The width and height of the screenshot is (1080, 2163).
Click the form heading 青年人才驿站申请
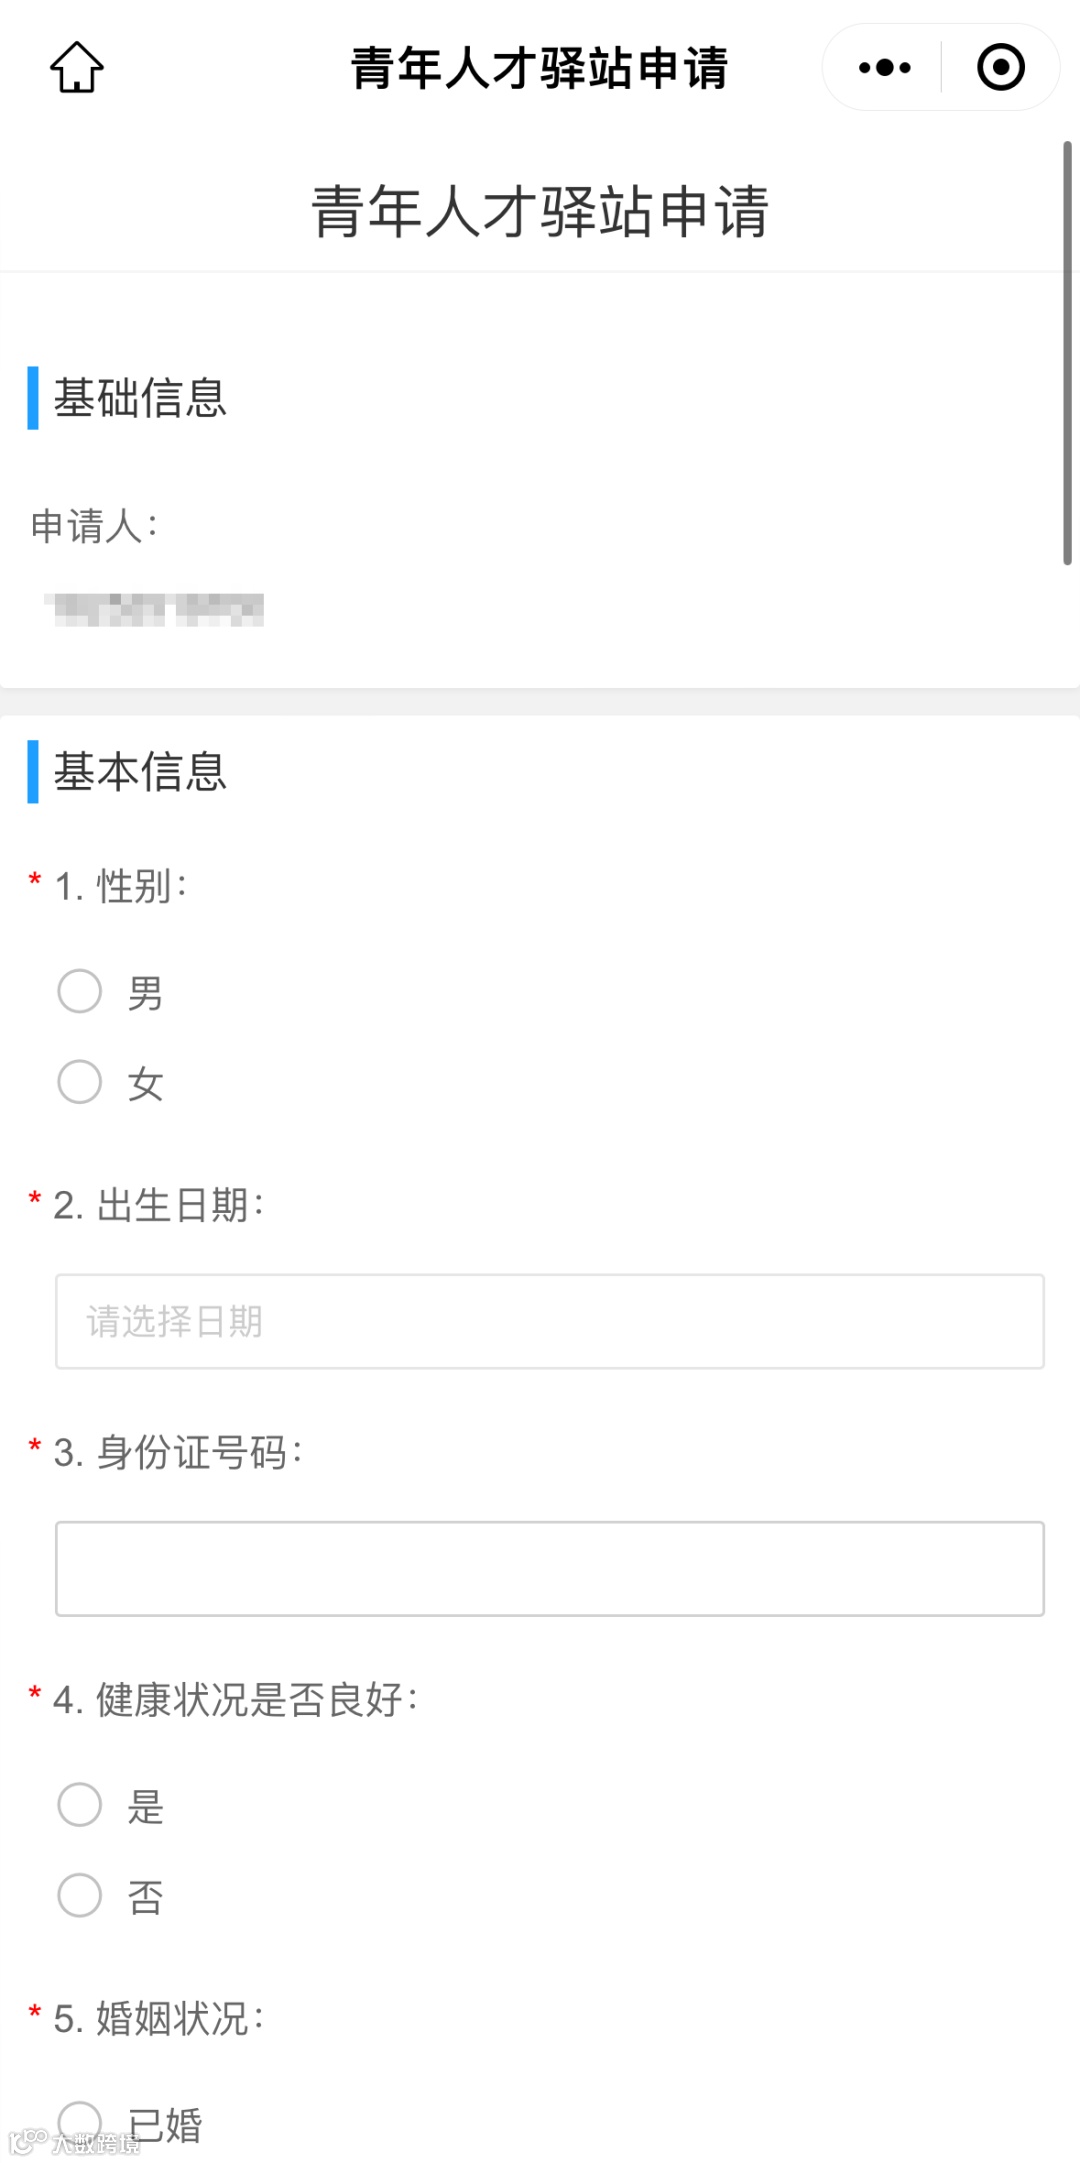pos(539,212)
